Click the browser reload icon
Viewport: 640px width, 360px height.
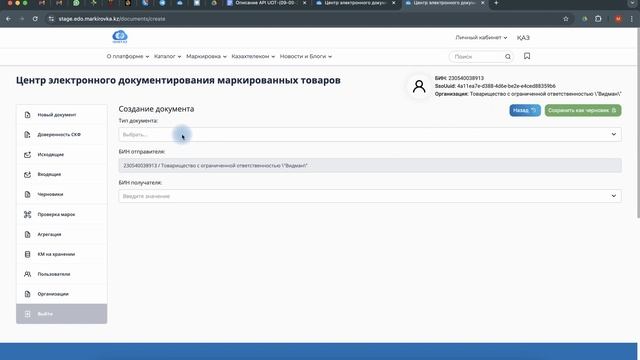click(35, 19)
